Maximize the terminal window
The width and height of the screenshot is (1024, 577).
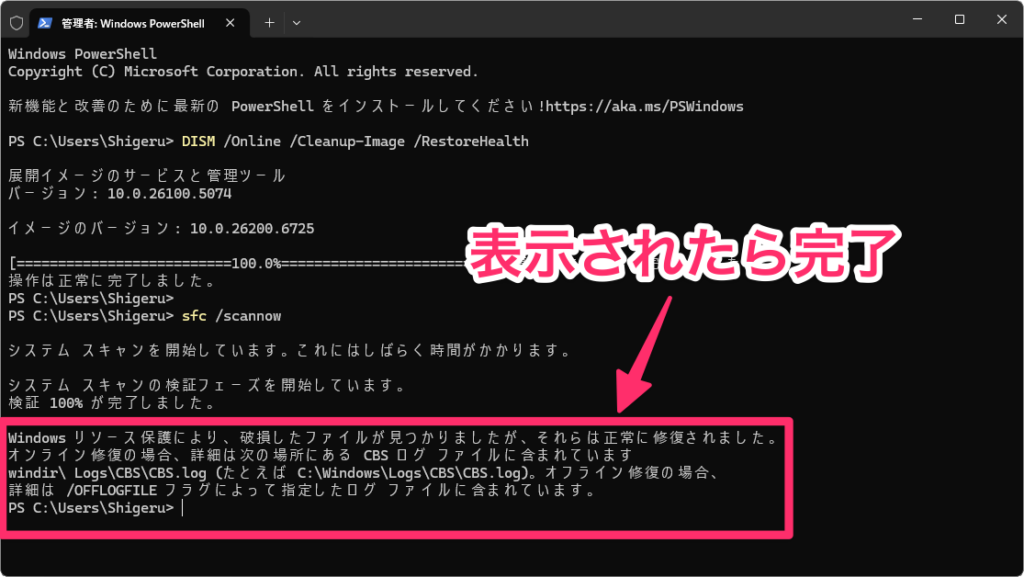point(959,20)
